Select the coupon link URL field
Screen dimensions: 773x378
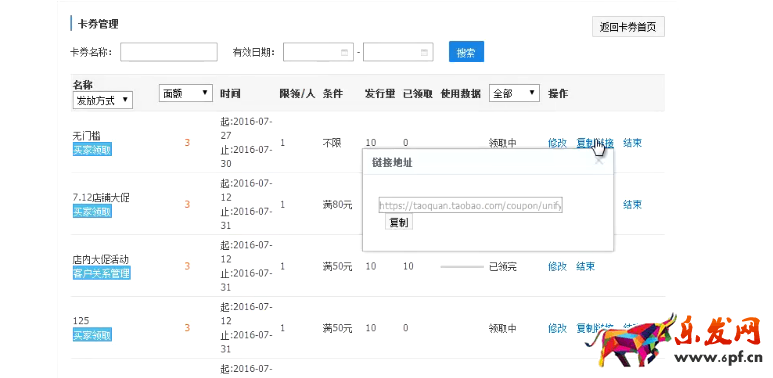pyautogui.click(x=471, y=206)
